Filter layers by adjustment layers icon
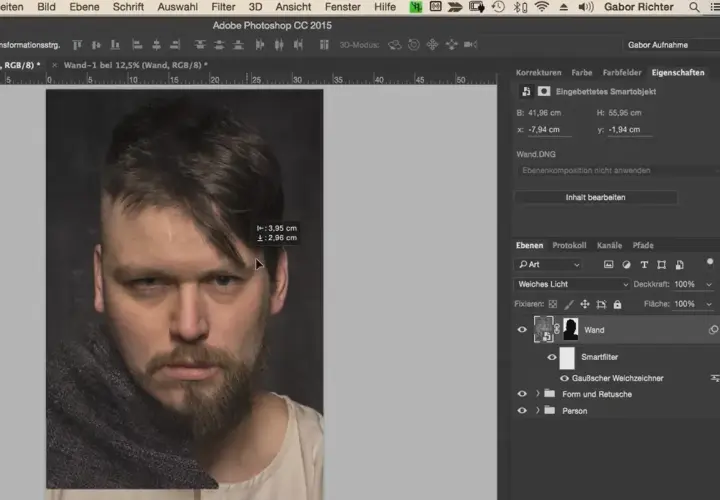 626,264
